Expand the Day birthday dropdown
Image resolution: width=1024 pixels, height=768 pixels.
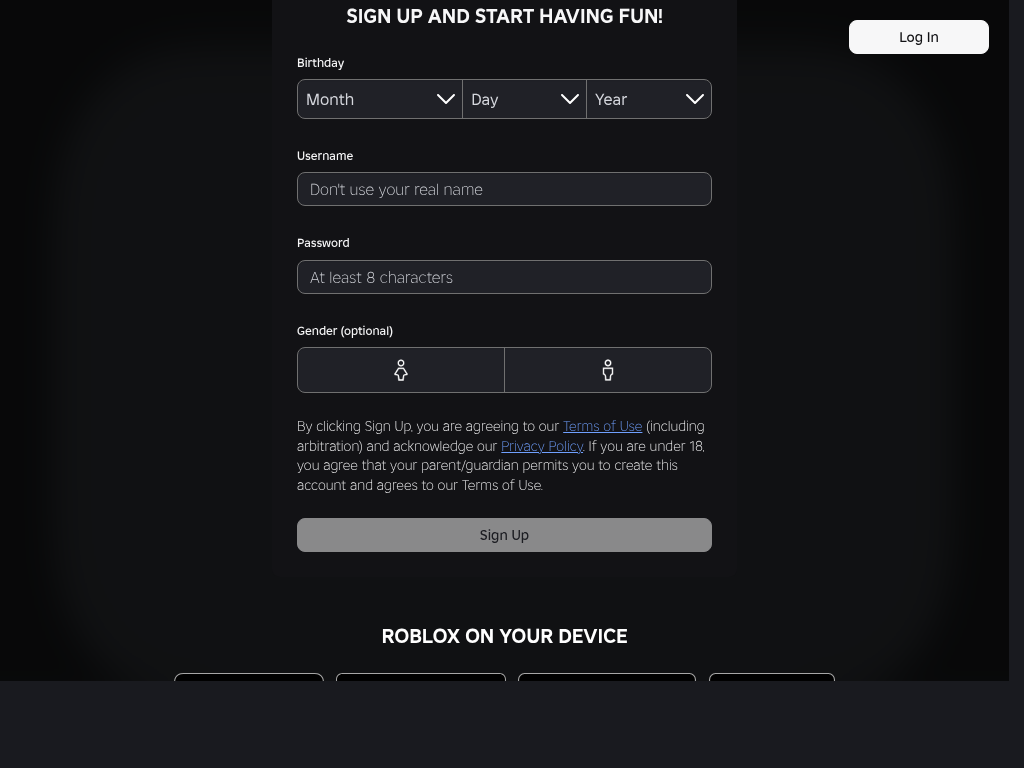[x=524, y=99]
